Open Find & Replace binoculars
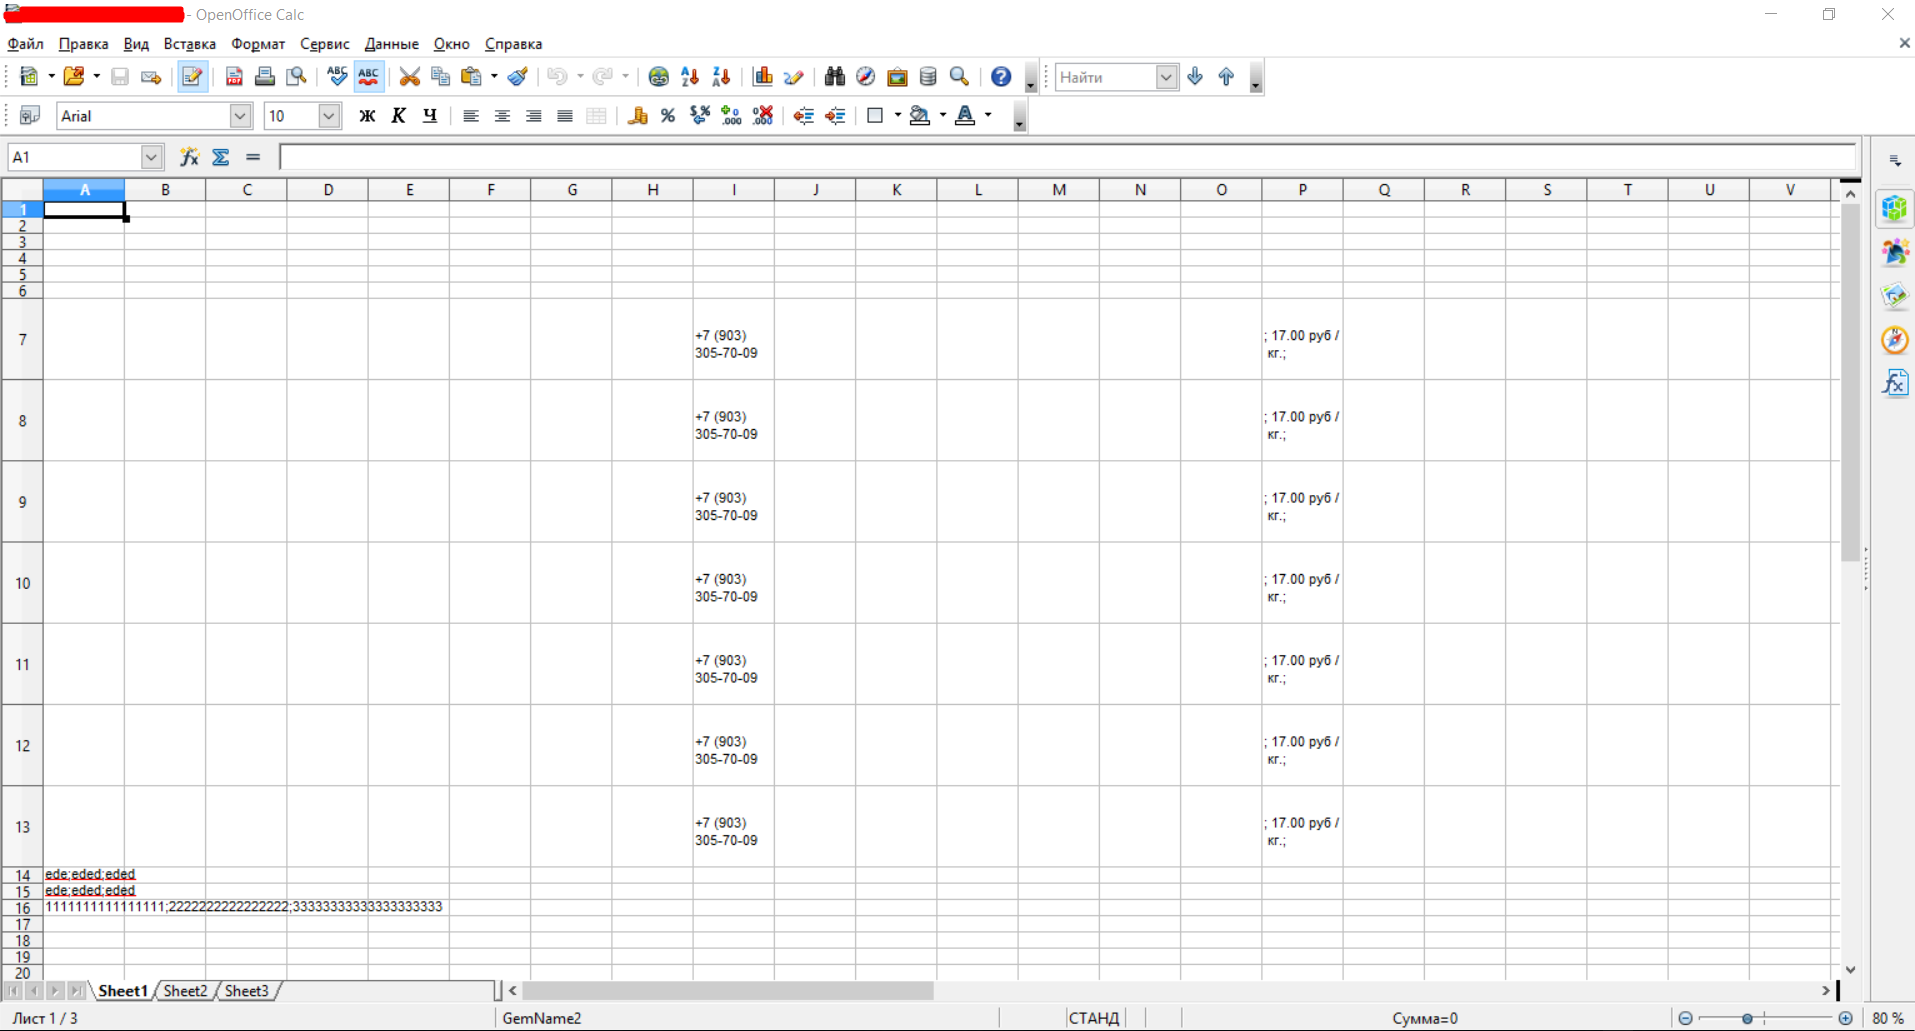Screen dimensions: 1915x1031 (834, 77)
